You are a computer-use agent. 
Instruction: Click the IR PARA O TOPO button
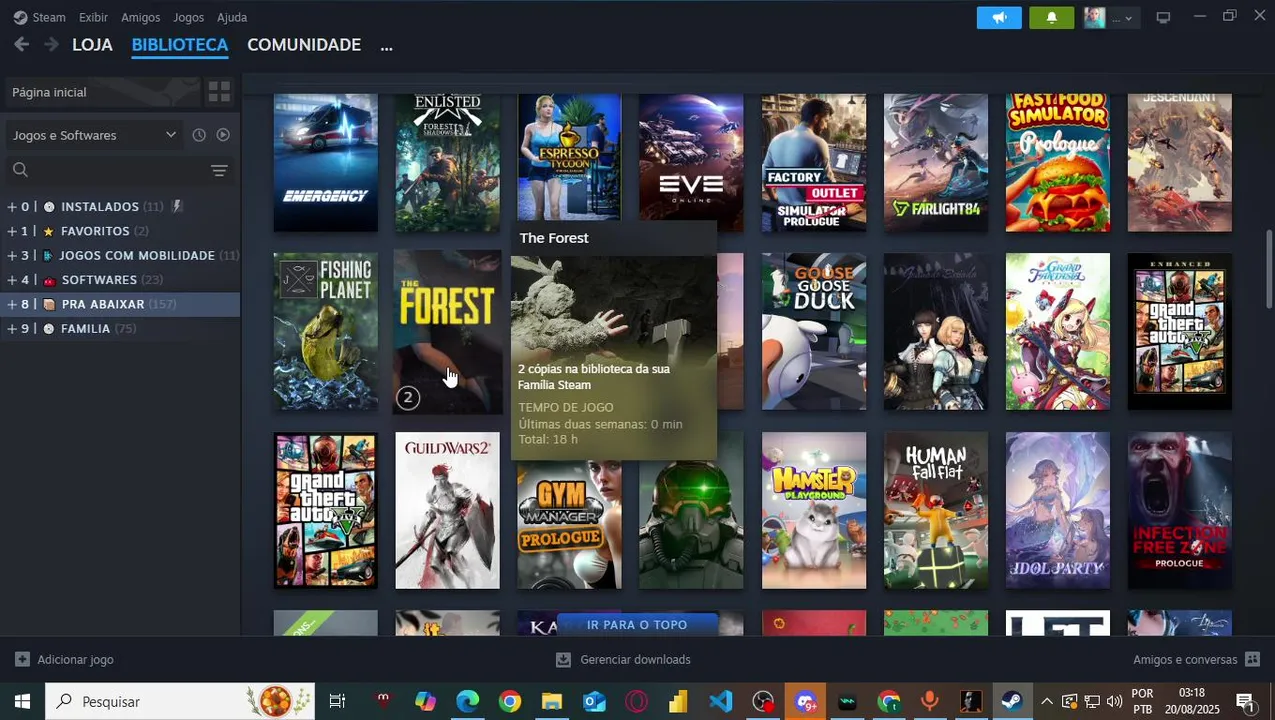(x=637, y=624)
